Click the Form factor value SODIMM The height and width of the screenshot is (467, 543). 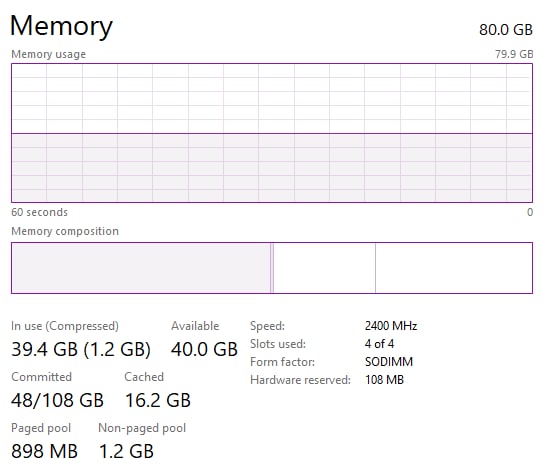pyautogui.click(x=389, y=362)
